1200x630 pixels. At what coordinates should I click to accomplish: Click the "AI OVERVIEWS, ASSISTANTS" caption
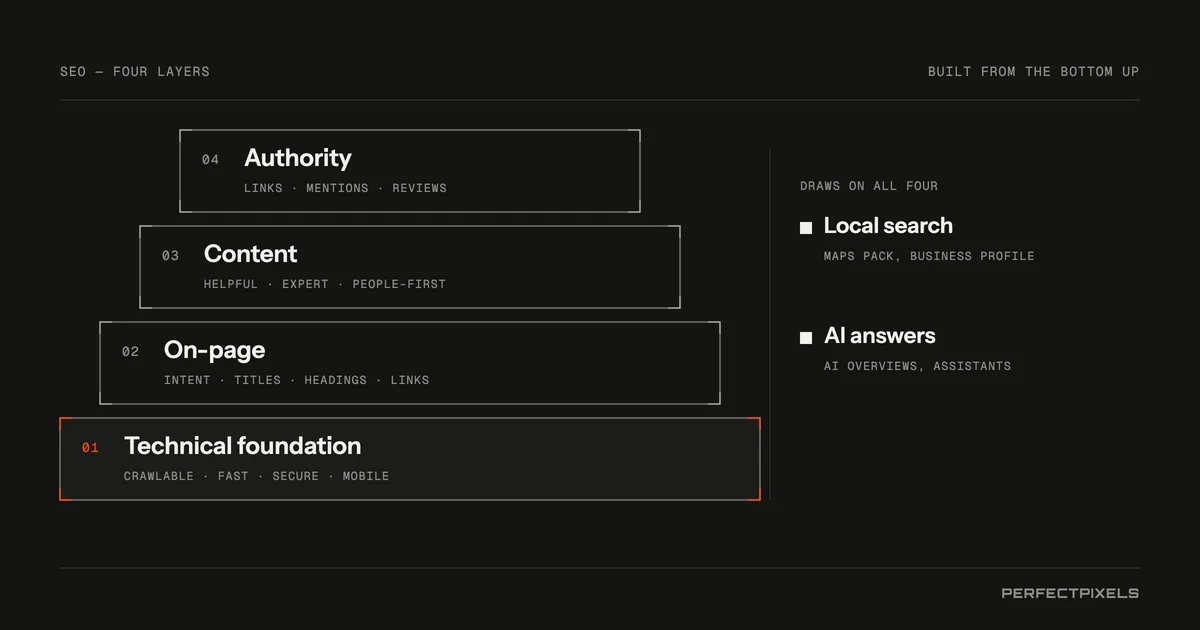tap(917, 366)
